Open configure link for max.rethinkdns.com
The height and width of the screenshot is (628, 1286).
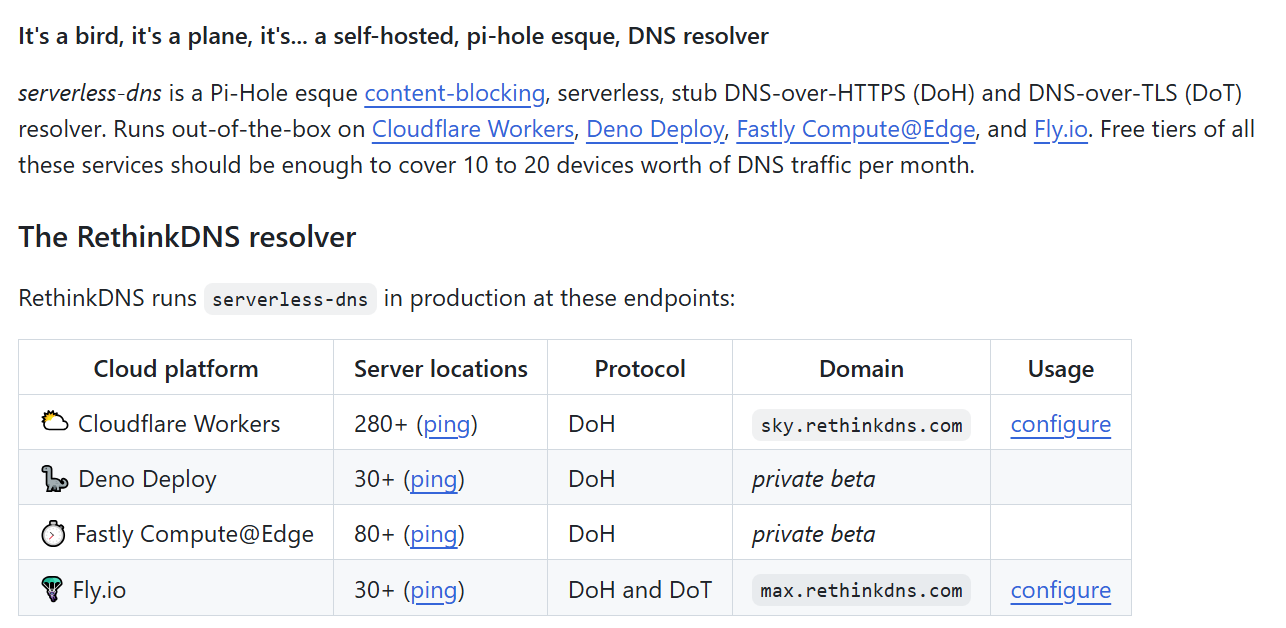(x=1061, y=590)
